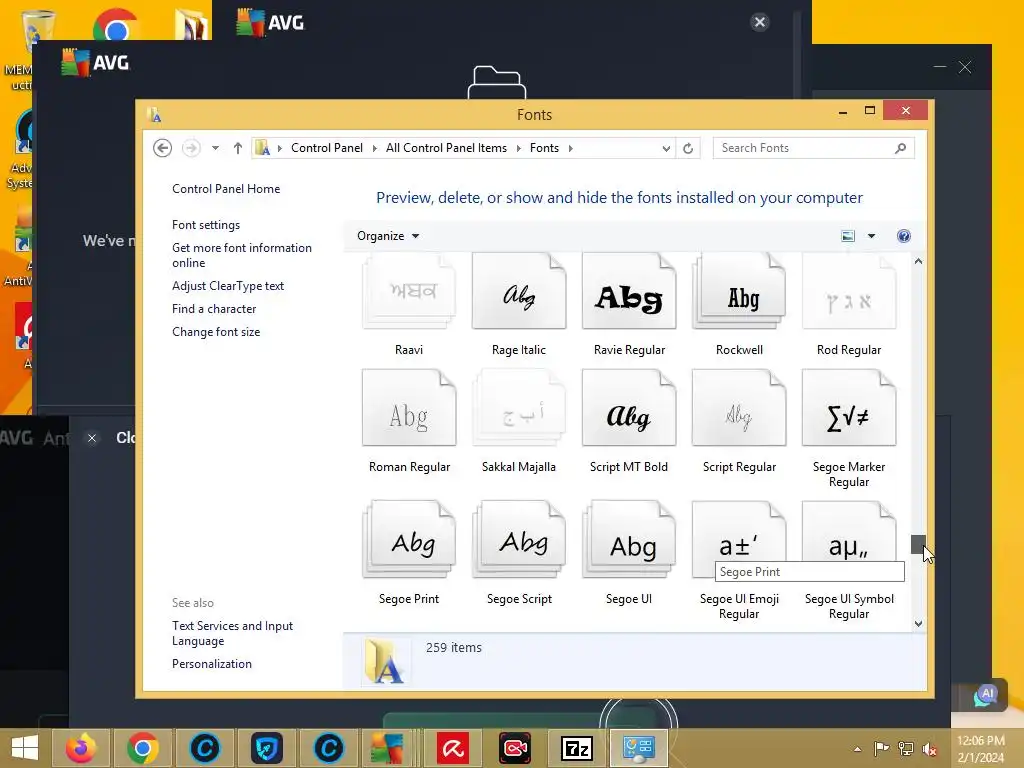Select the Rage Italic font icon
The width and height of the screenshot is (1024, 768).
tap(519, 292)
